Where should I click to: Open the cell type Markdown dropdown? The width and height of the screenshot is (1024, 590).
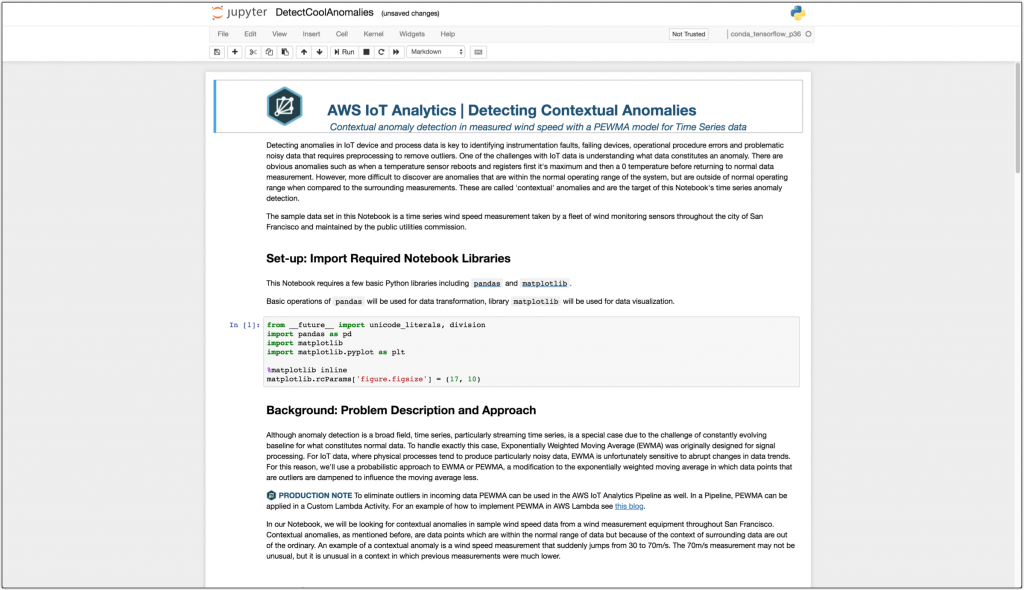click(x=436, y=52)
